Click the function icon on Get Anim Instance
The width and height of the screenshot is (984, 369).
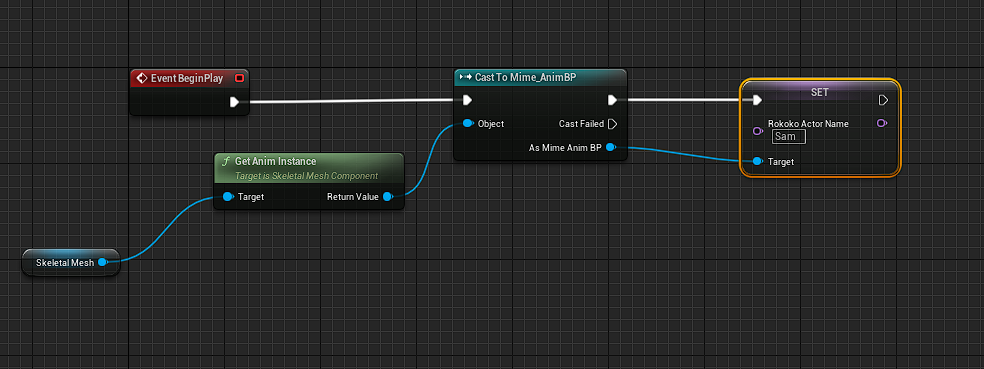226,161
